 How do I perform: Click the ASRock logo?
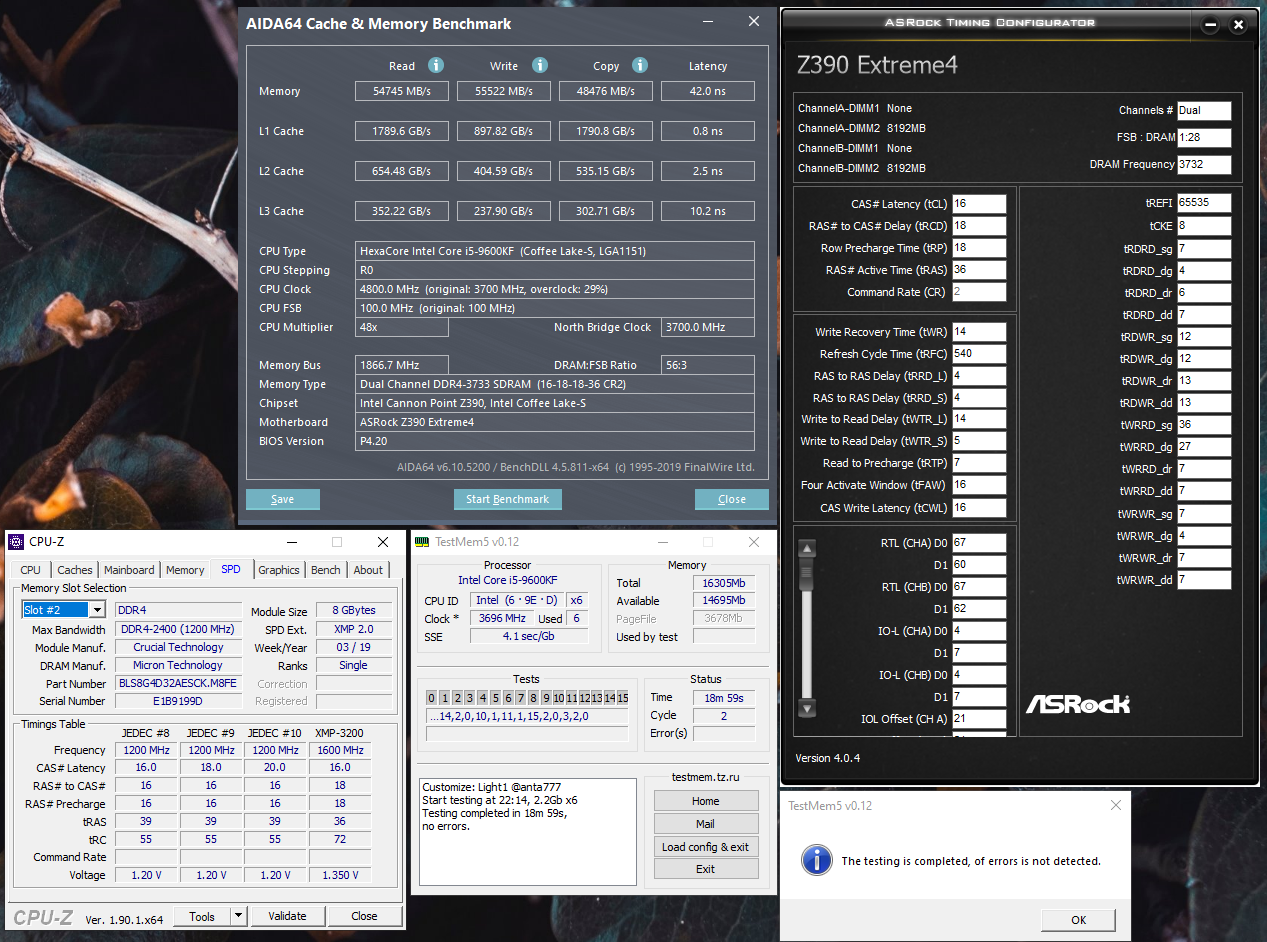click(x=1078, y=703)
